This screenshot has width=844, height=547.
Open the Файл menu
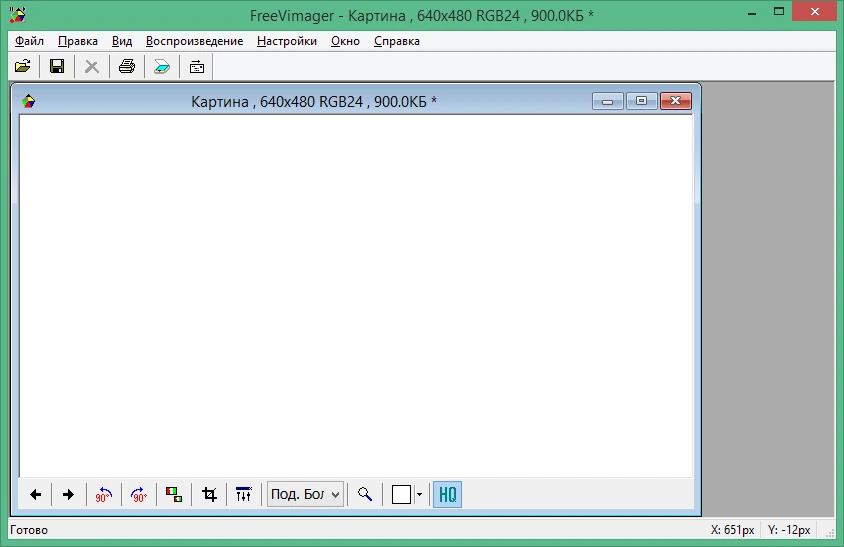[29, 41]
